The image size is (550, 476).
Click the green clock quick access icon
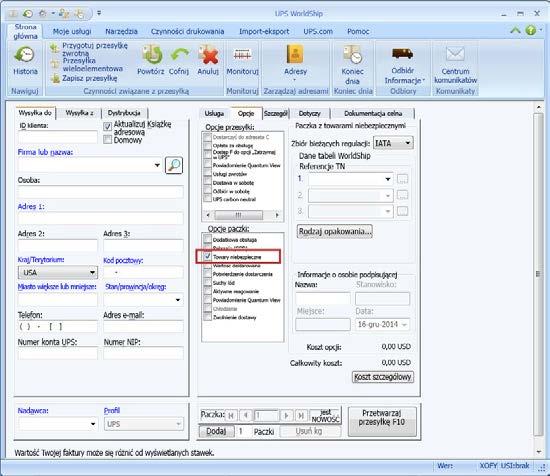point(28,13)
